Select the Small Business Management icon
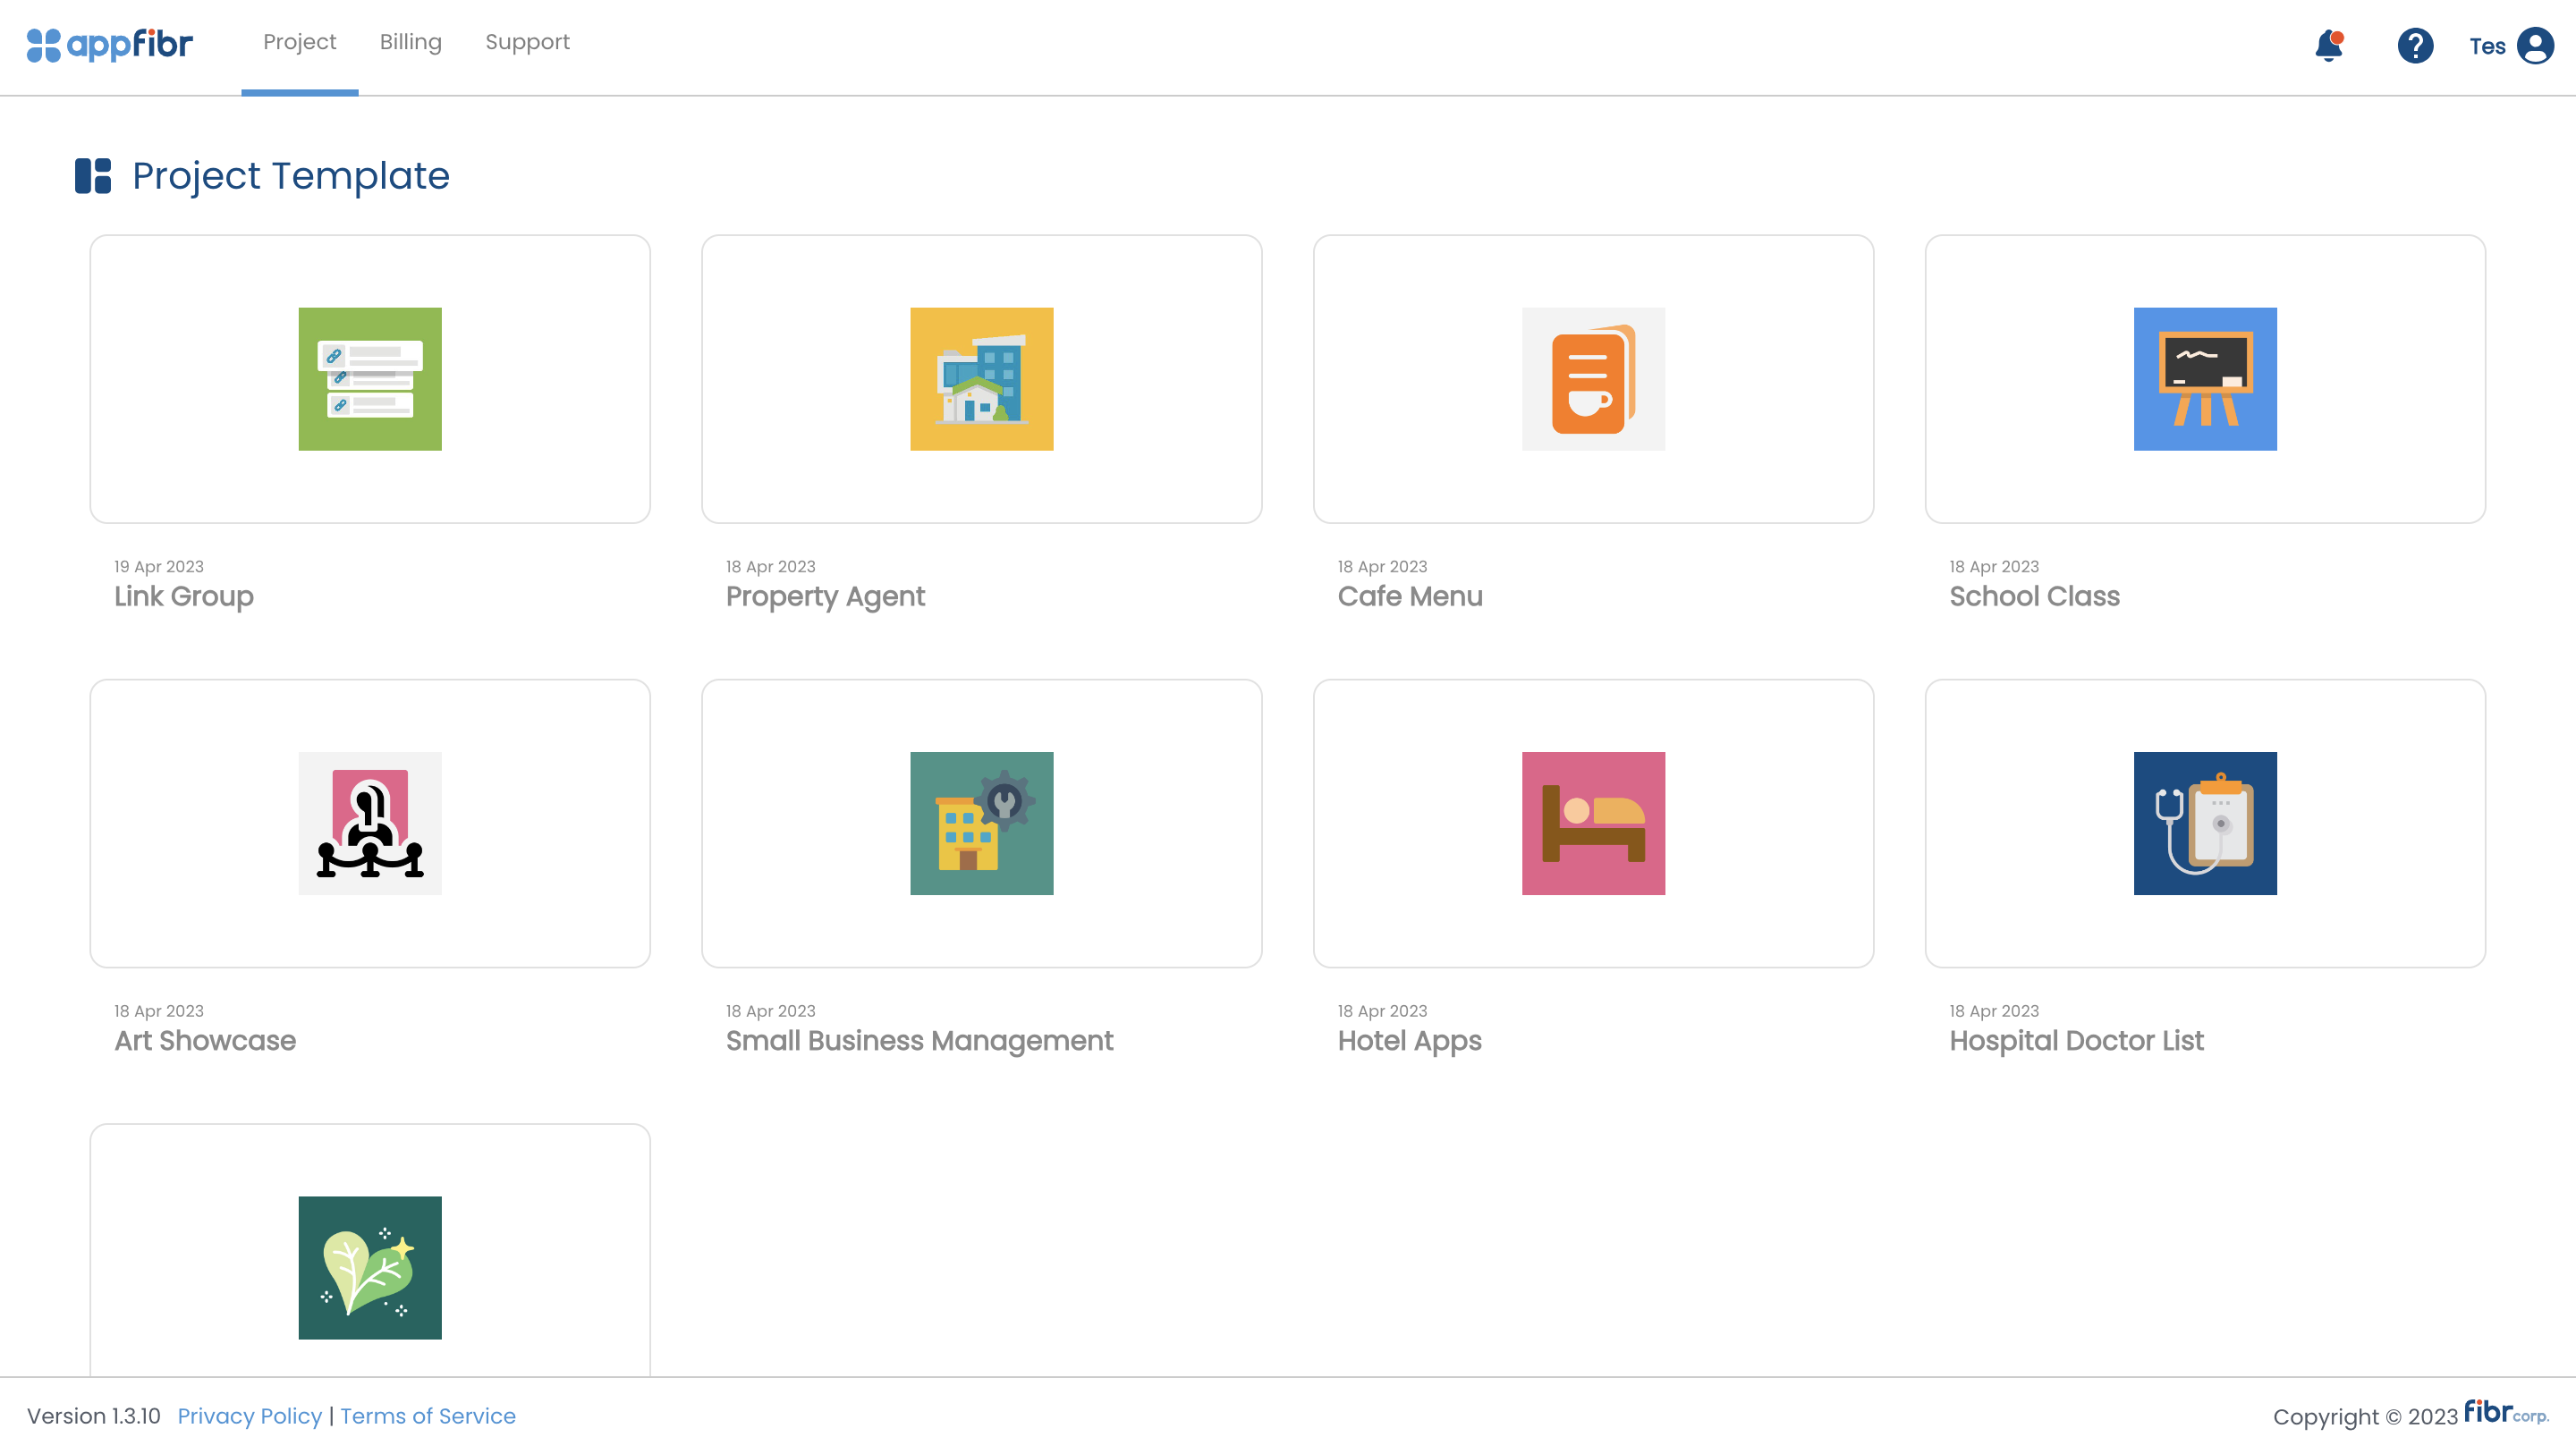The width and height of the screenshot is (2576, 1454). (981, 823)
